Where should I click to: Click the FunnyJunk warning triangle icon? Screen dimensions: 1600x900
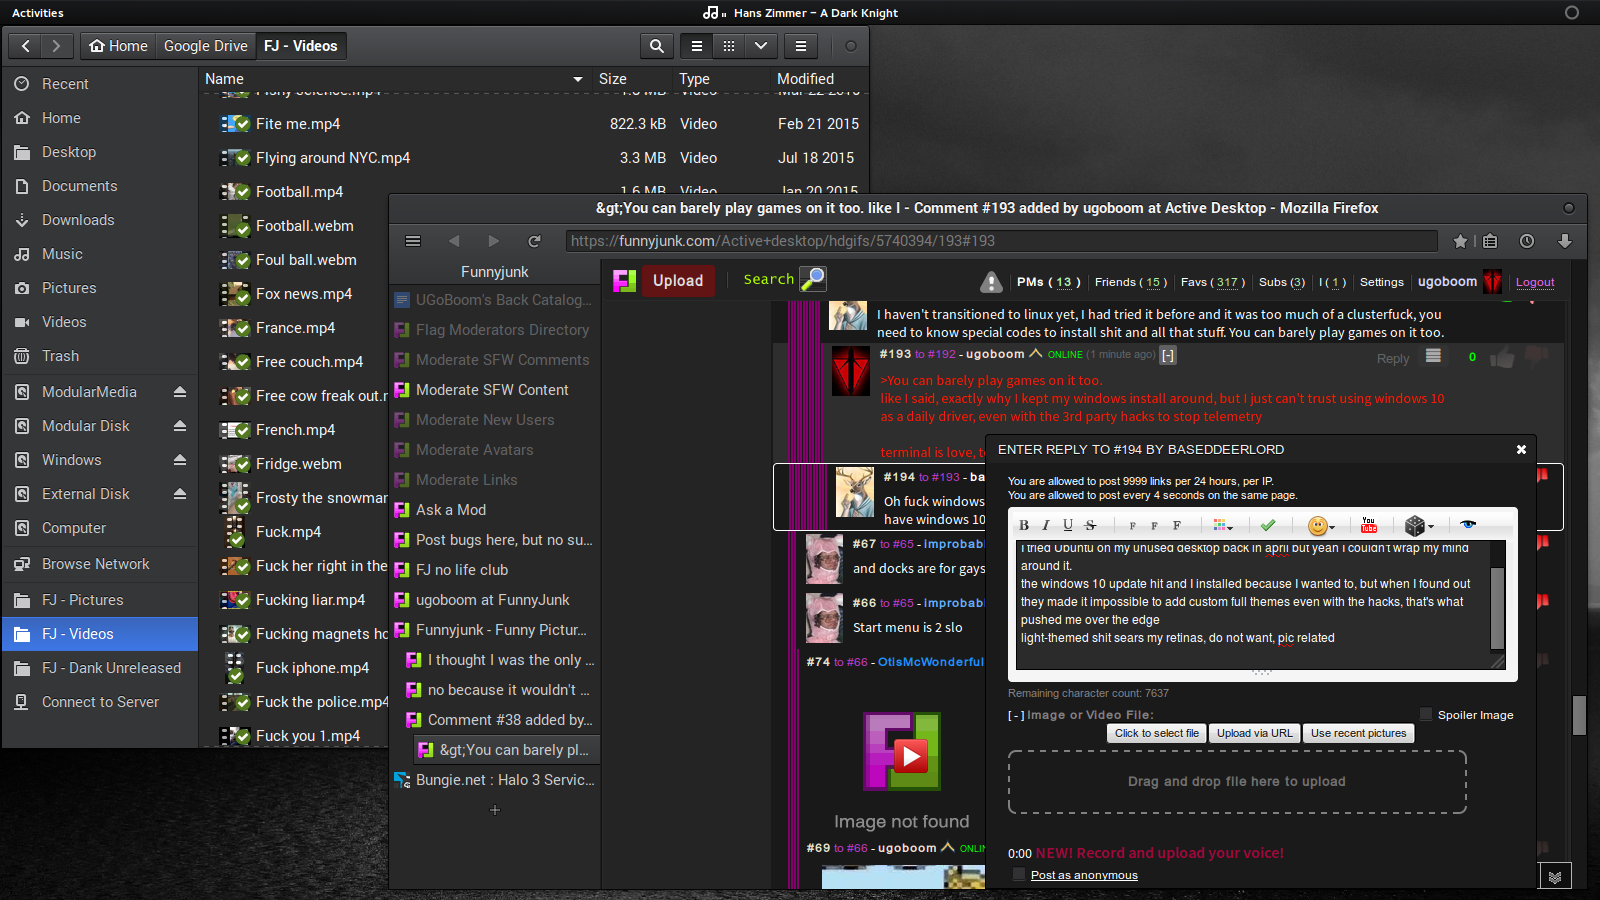(991, 282)
